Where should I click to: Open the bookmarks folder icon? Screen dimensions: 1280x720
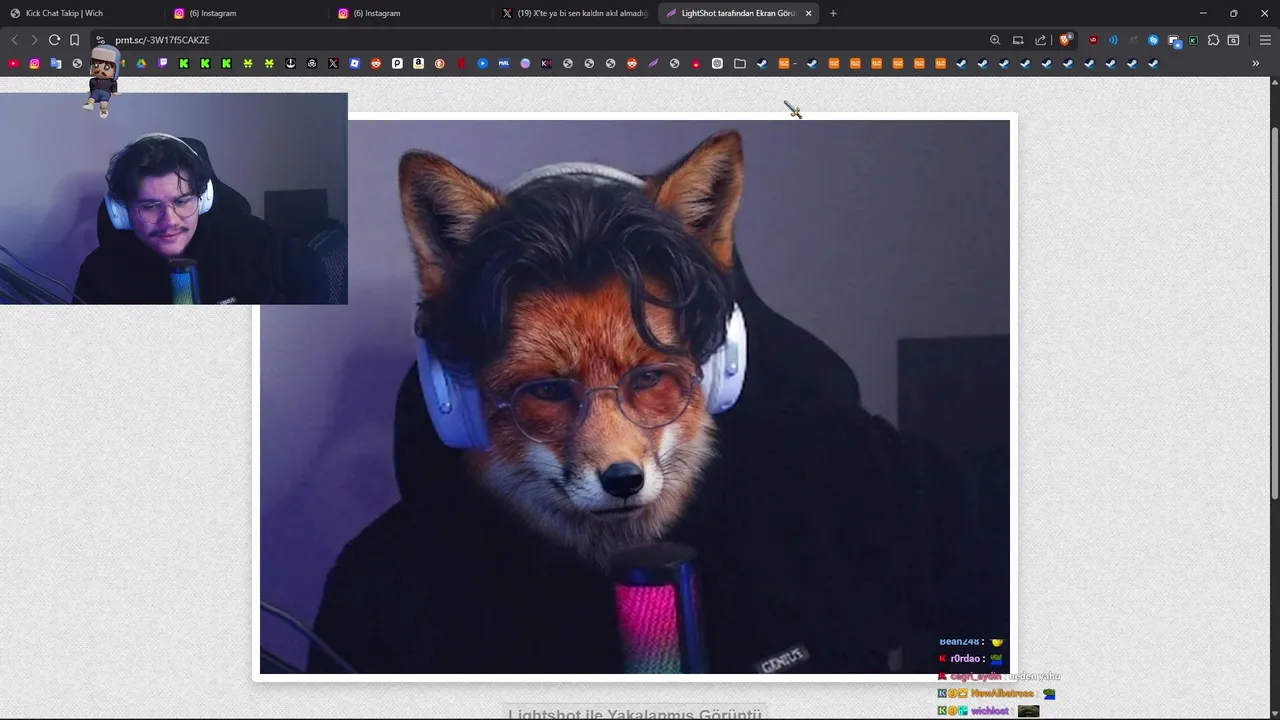tap(740, 63)
